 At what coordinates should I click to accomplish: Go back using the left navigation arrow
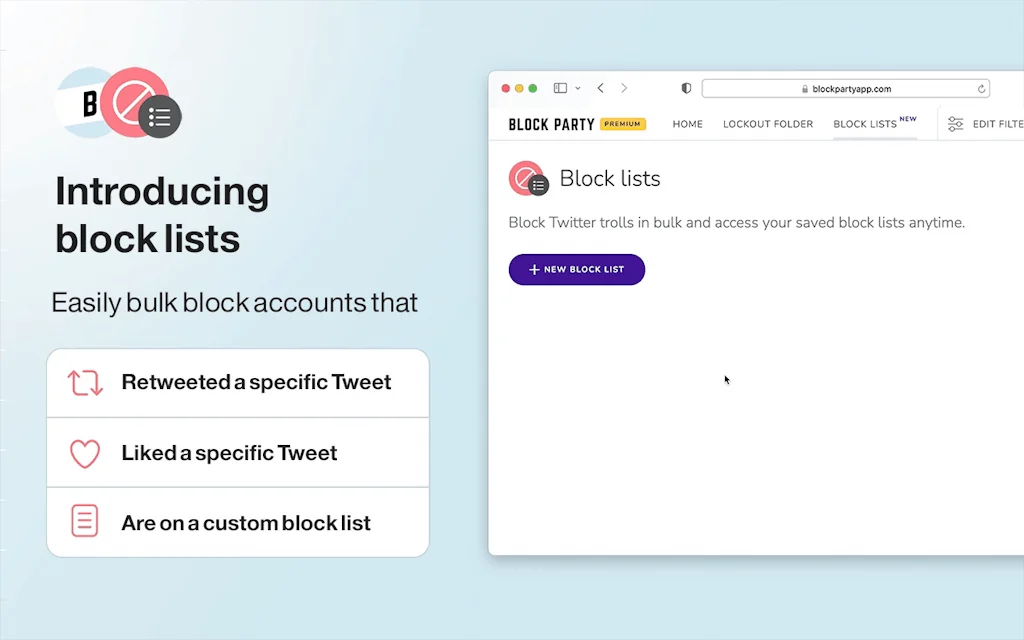coord(600,88)
